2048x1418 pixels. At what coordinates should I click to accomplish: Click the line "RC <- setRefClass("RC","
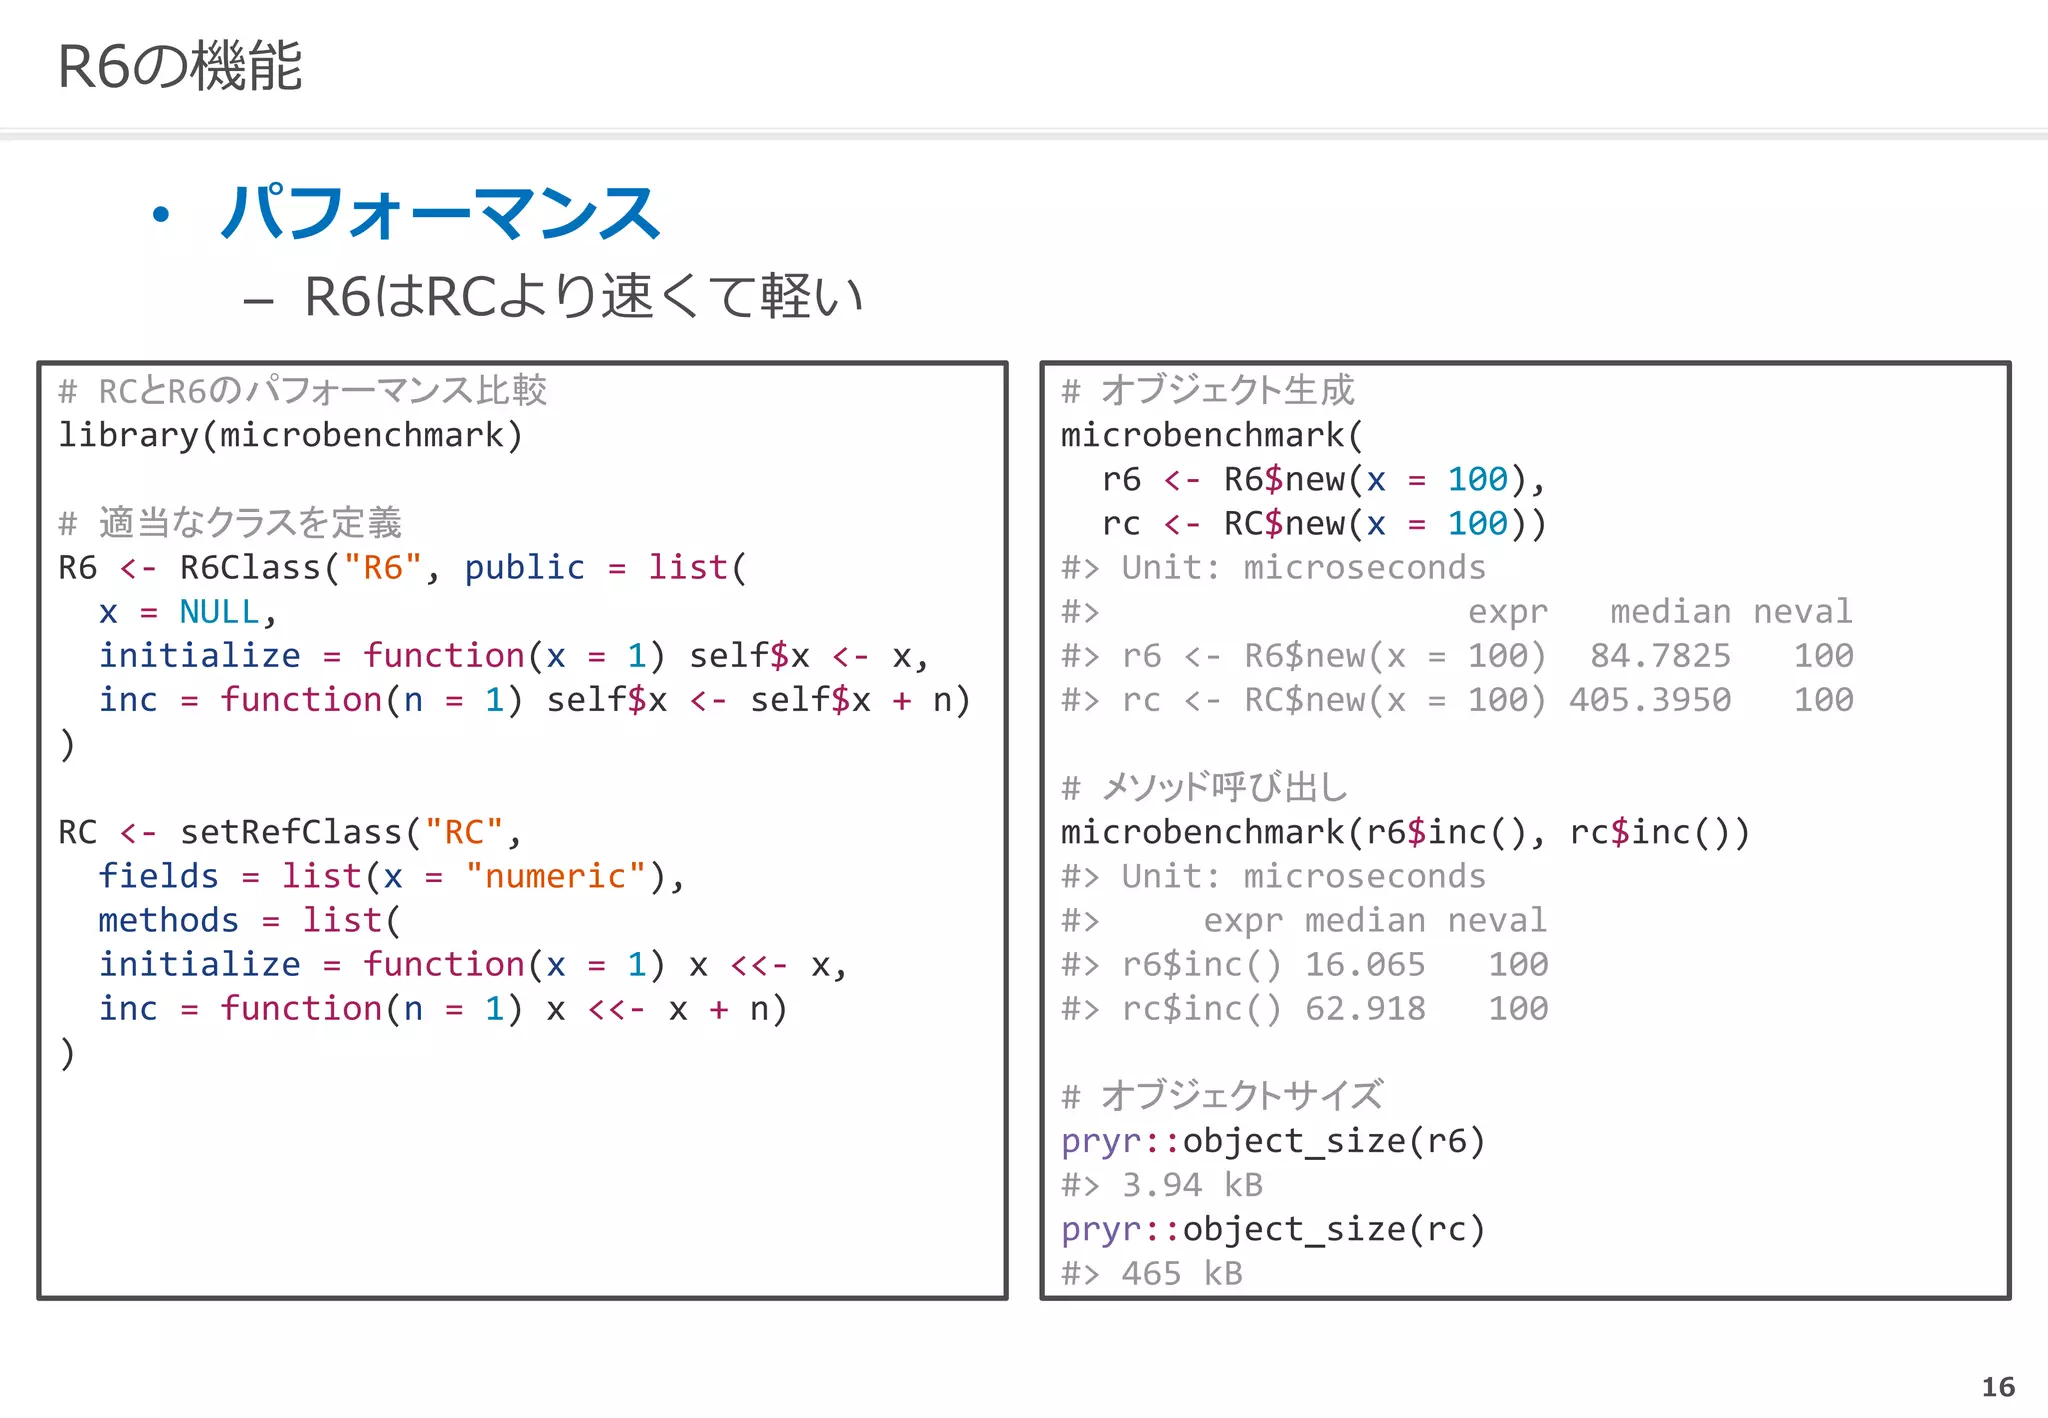[x=290, y=832]
